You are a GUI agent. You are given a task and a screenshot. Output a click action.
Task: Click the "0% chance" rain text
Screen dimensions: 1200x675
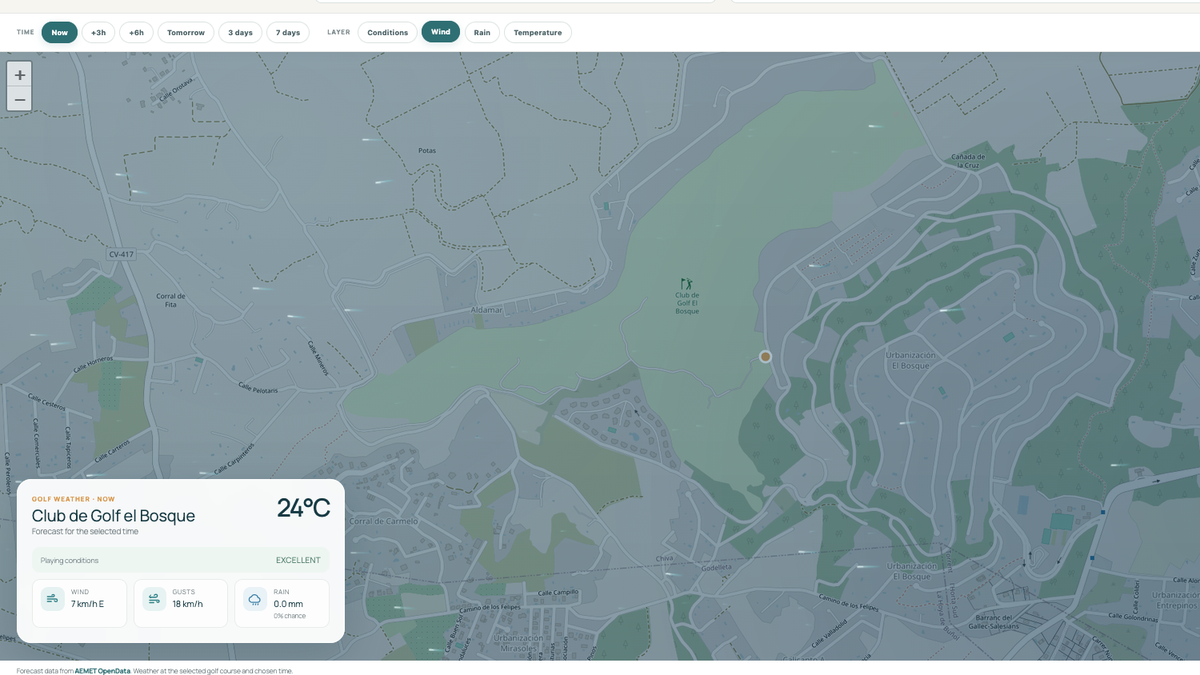click(x=290, y=616)
